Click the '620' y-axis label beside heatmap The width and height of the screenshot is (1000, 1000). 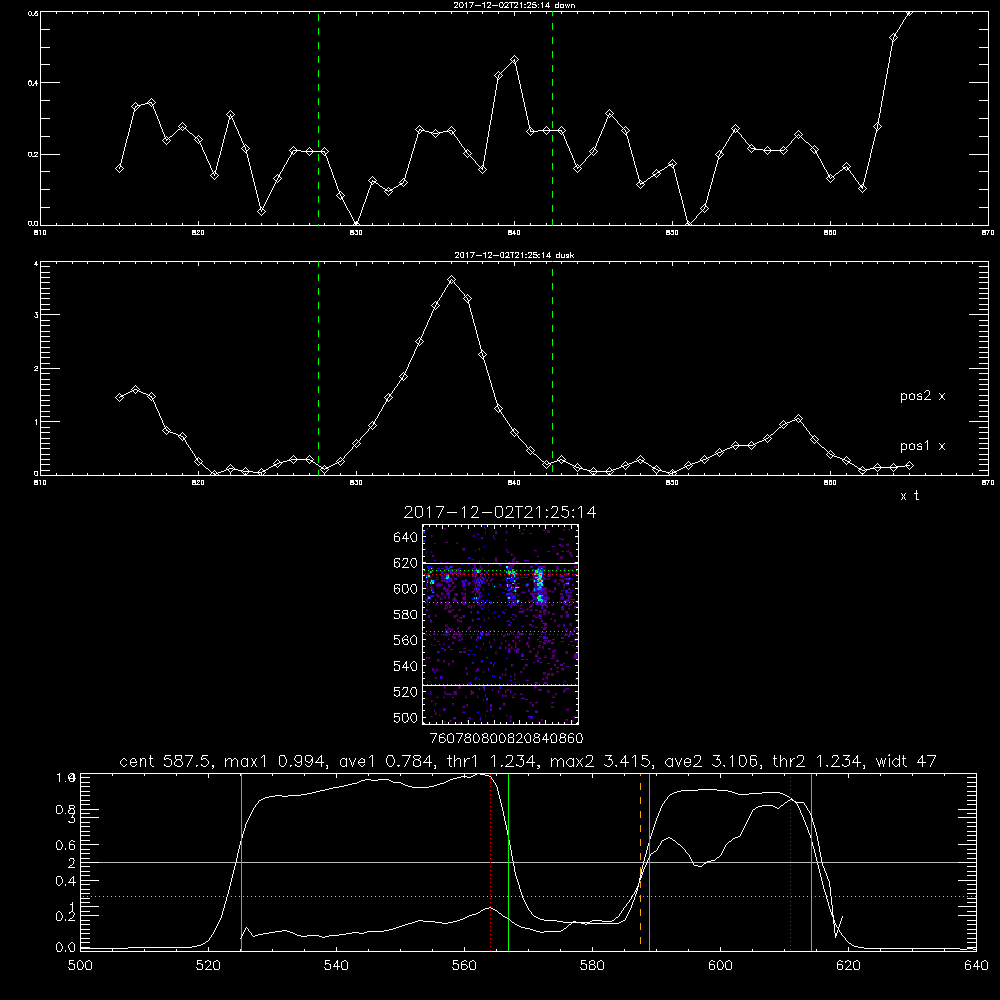pyautogui.click(x=406, y=563)
